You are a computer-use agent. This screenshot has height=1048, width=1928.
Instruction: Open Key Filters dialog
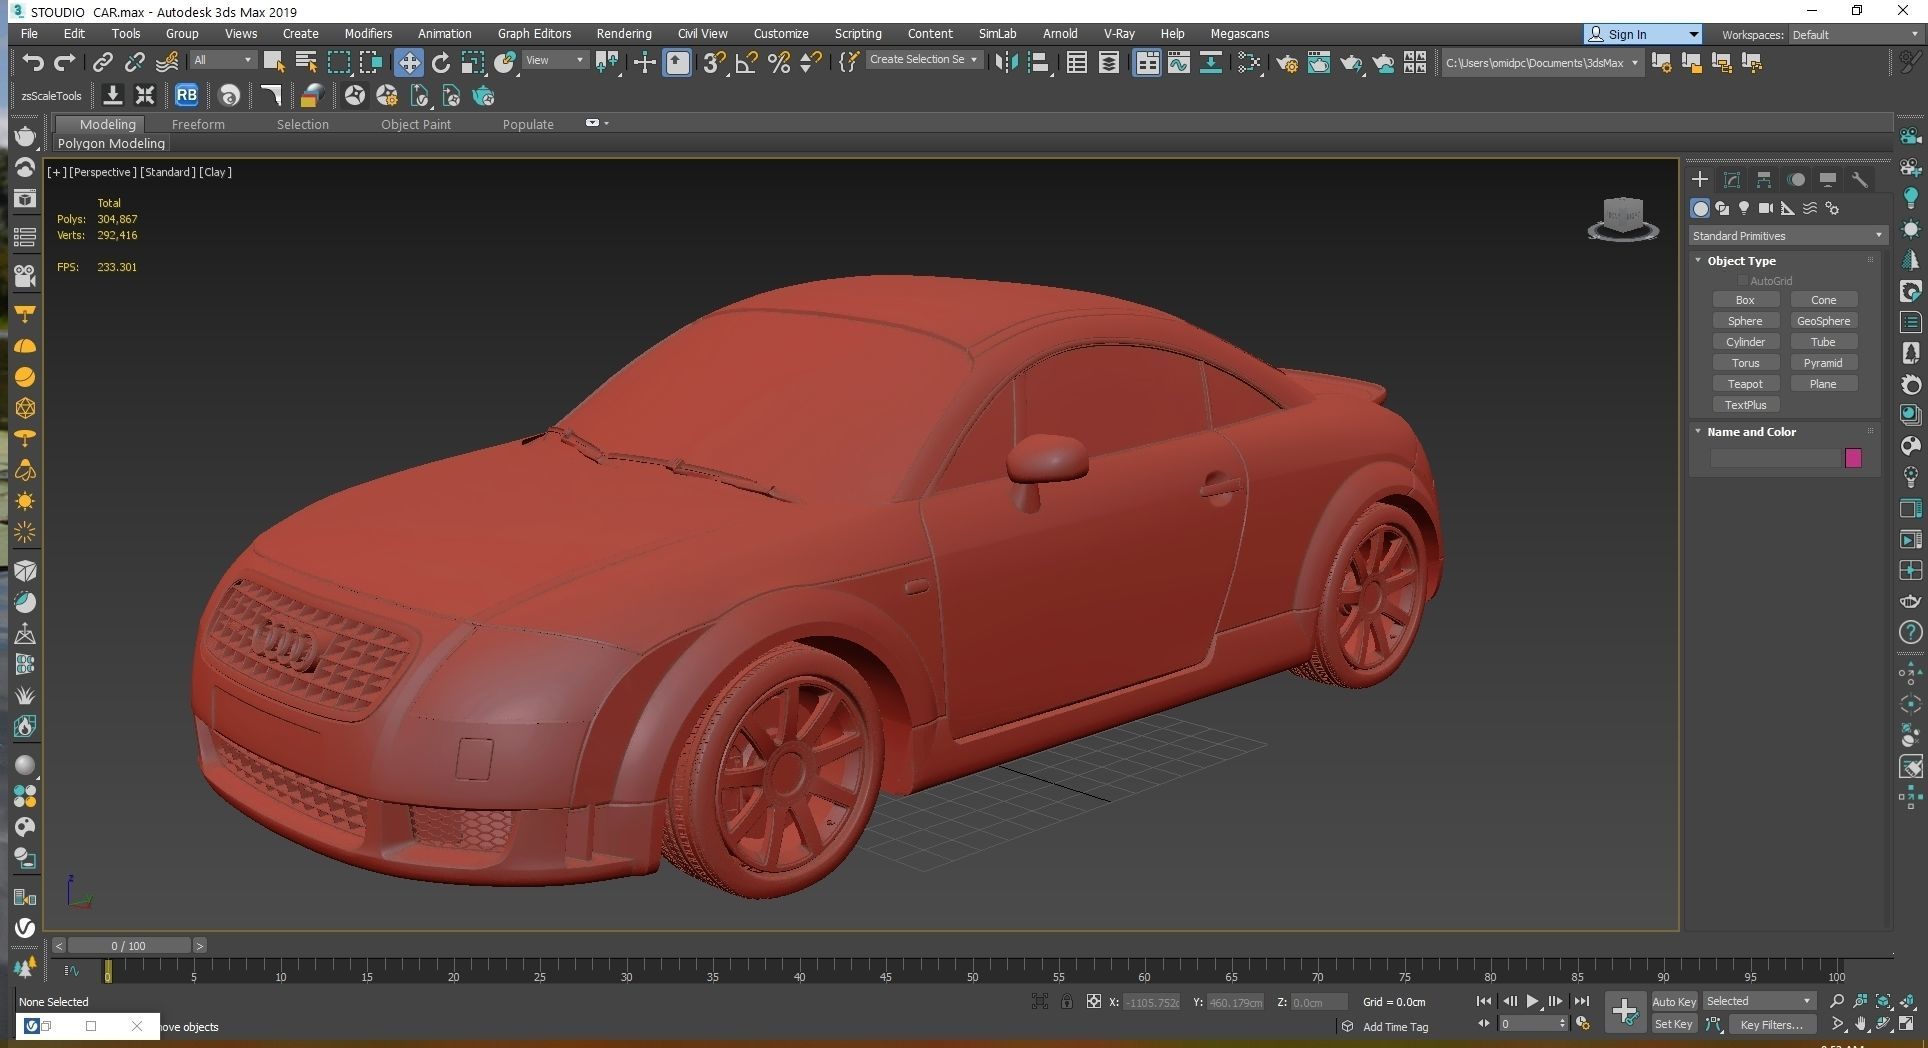1771,1024
